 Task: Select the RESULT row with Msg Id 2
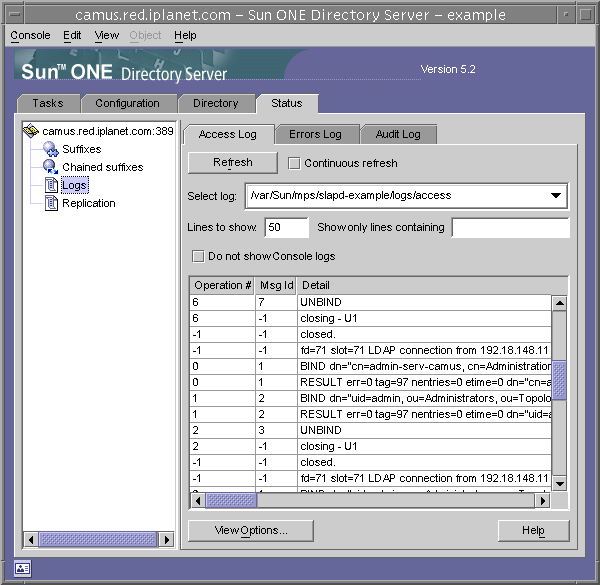[x=370, y=414]
